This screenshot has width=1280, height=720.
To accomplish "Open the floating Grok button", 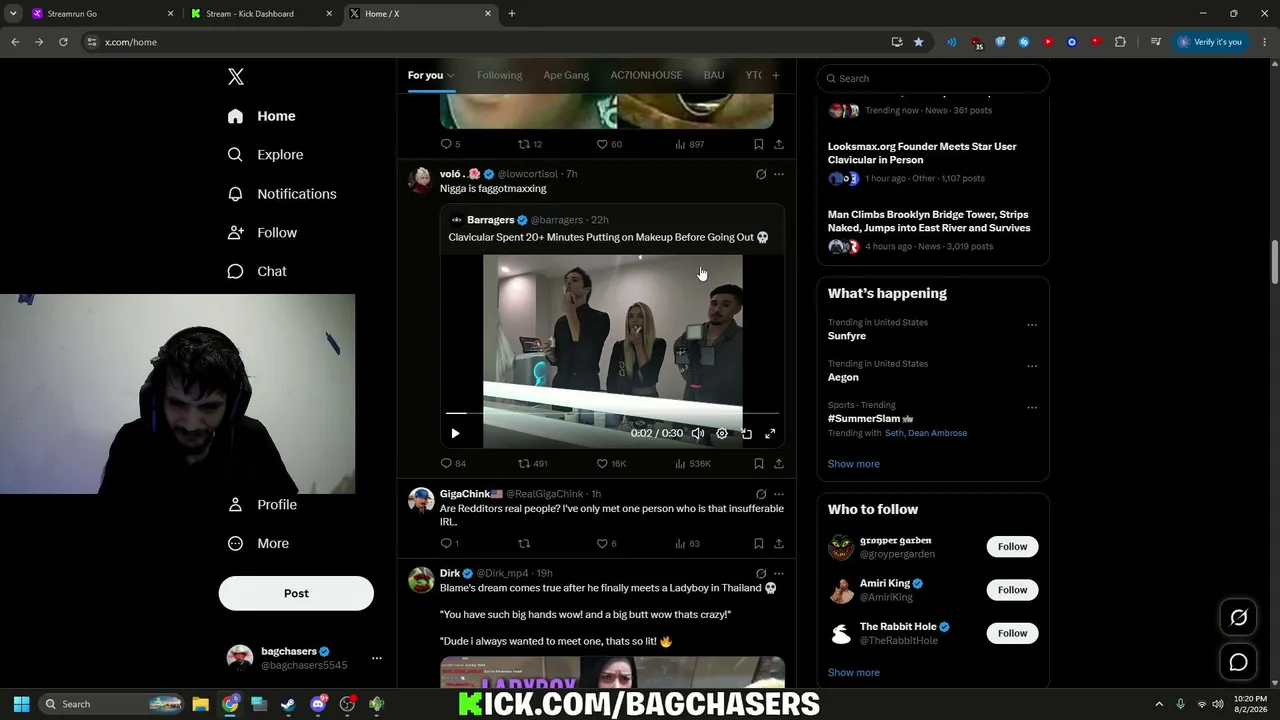I will coord(1238,618).
